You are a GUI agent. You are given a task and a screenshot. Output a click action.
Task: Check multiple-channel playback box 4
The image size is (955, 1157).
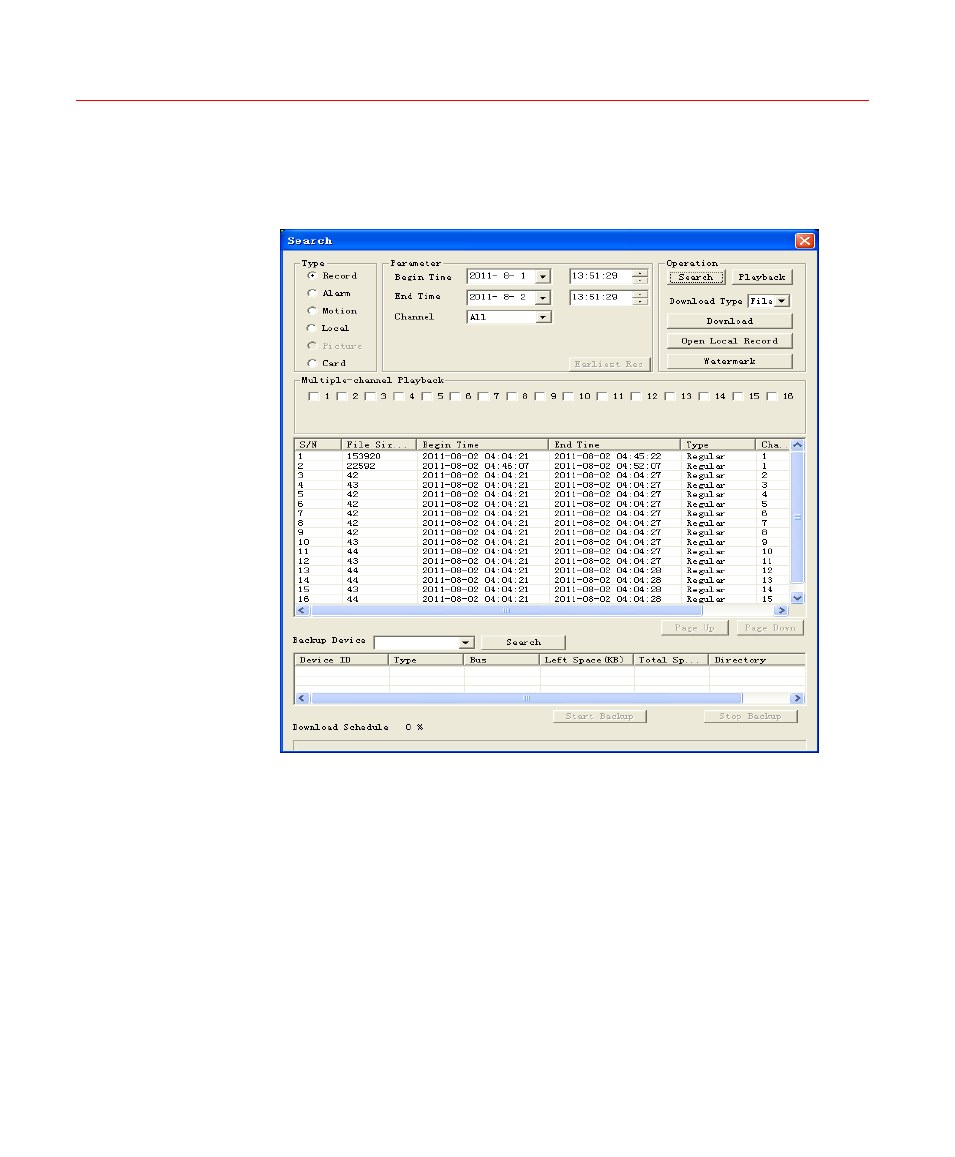click(399, 396)
